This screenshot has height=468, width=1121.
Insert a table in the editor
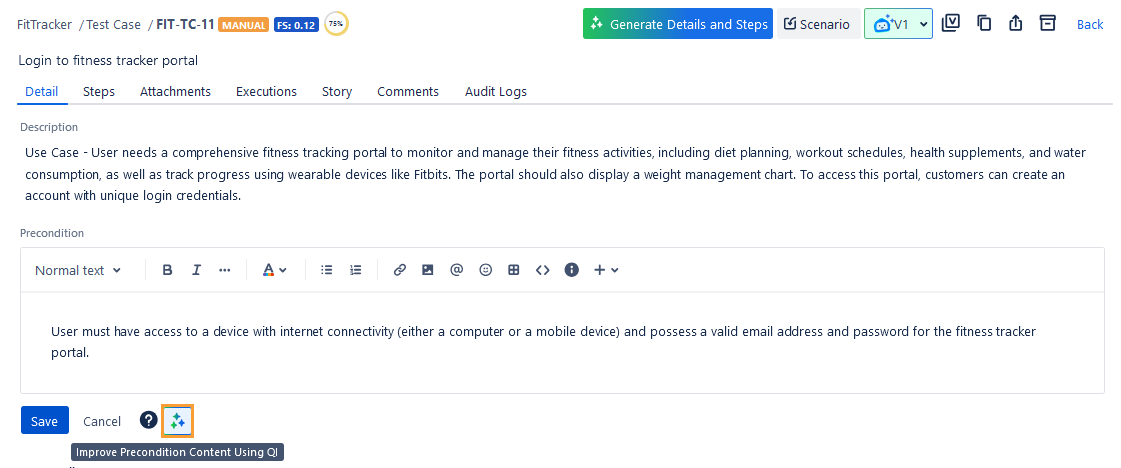[x=514, y=270]
